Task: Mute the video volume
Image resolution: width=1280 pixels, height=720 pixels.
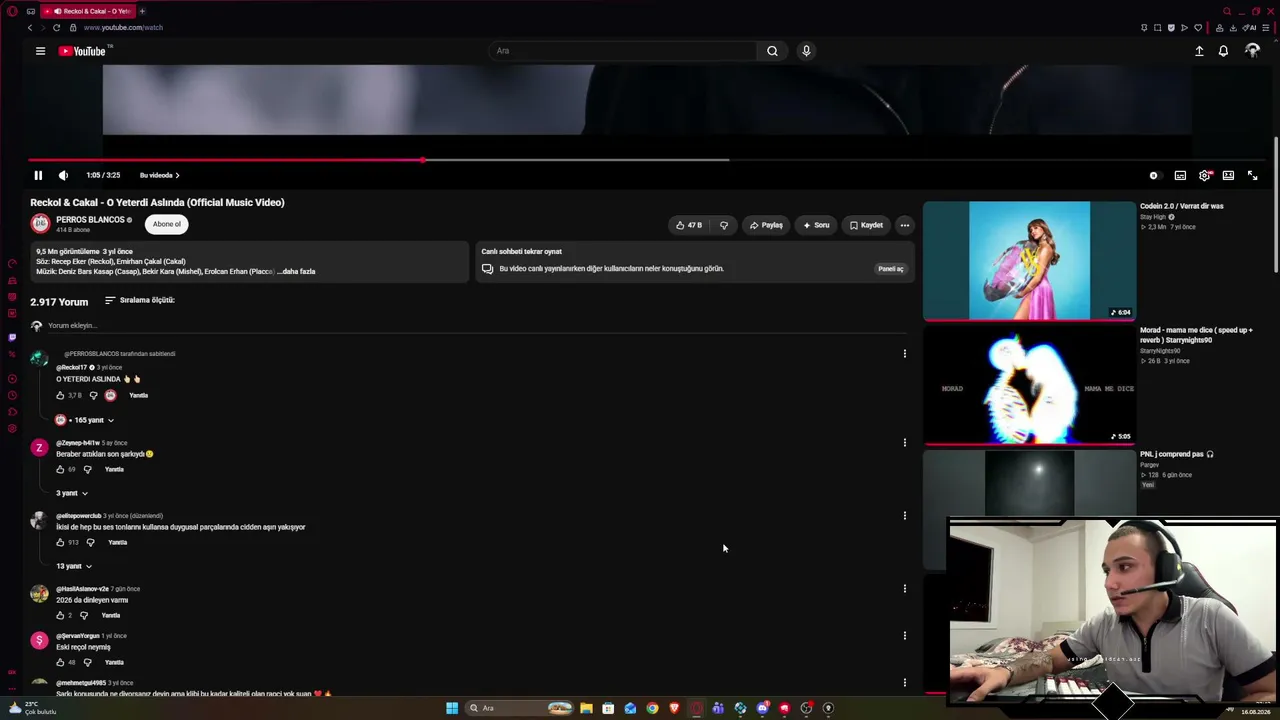Action: (x=63, y=175)
